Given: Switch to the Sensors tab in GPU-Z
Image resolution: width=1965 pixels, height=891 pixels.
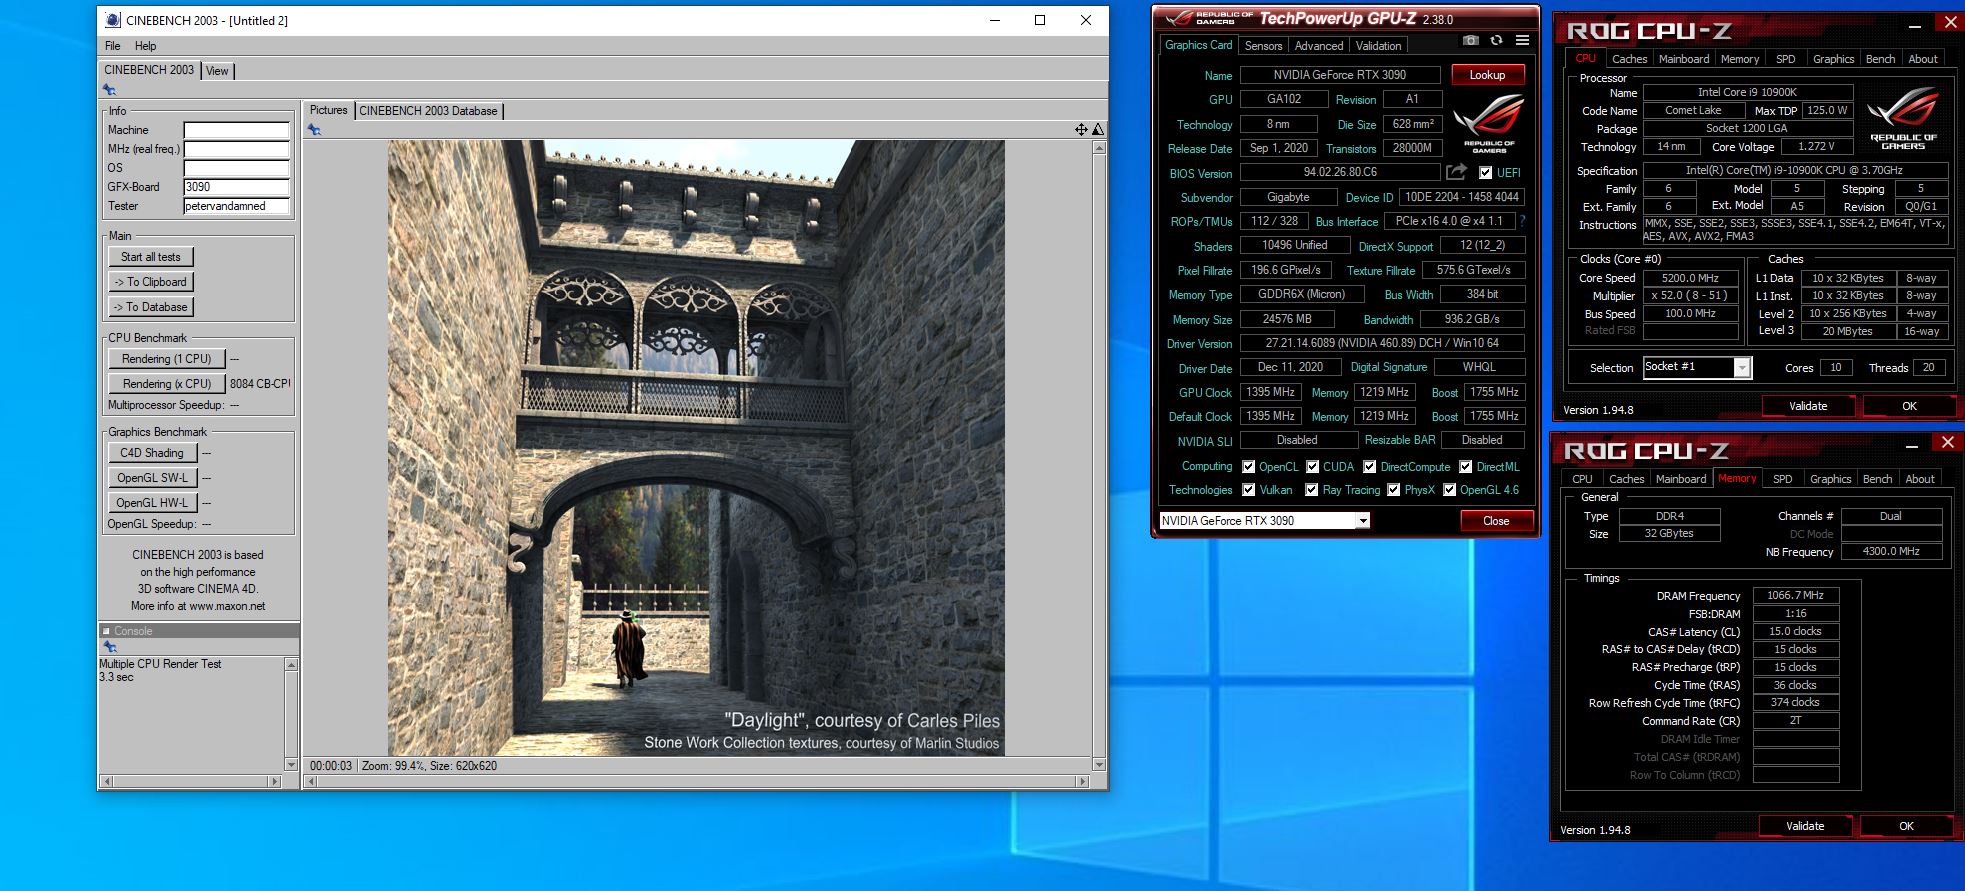Looking at the screenshot, I should (x=1263, y=46).
